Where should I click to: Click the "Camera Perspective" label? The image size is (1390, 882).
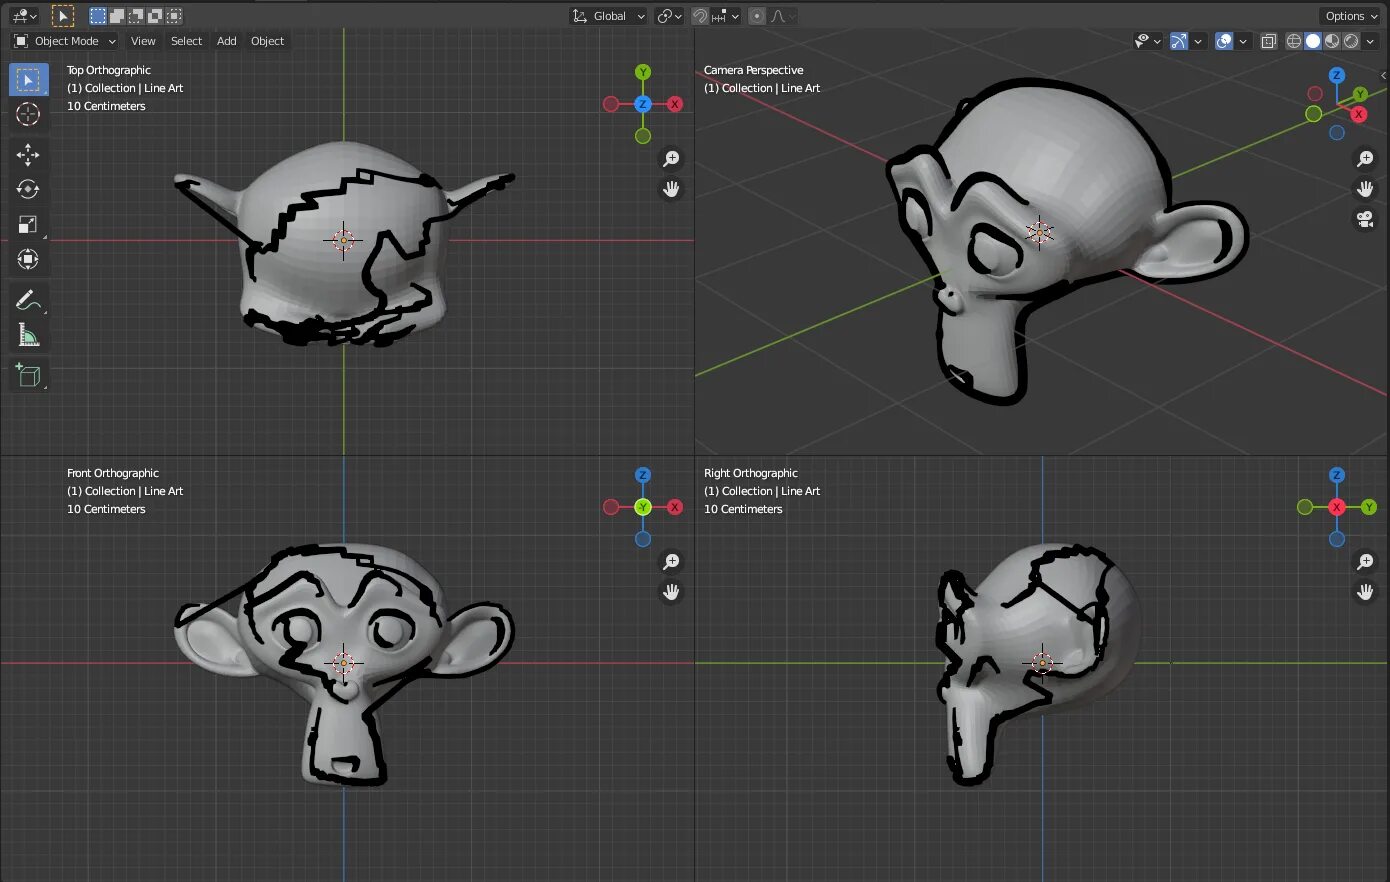pos(754,70)
